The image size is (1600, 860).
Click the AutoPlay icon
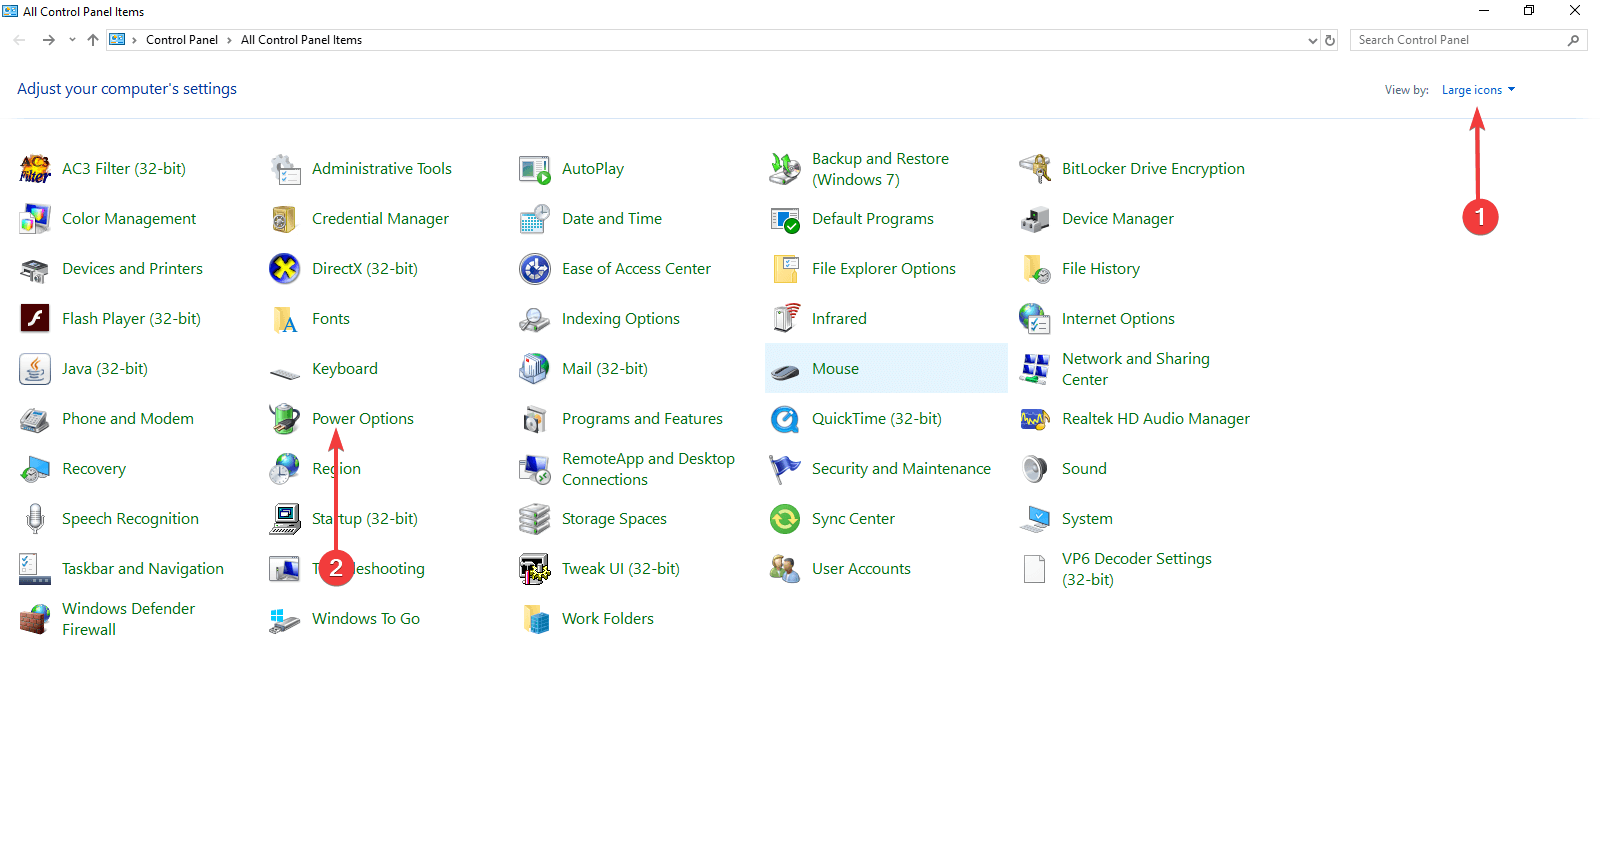point(535,169)
